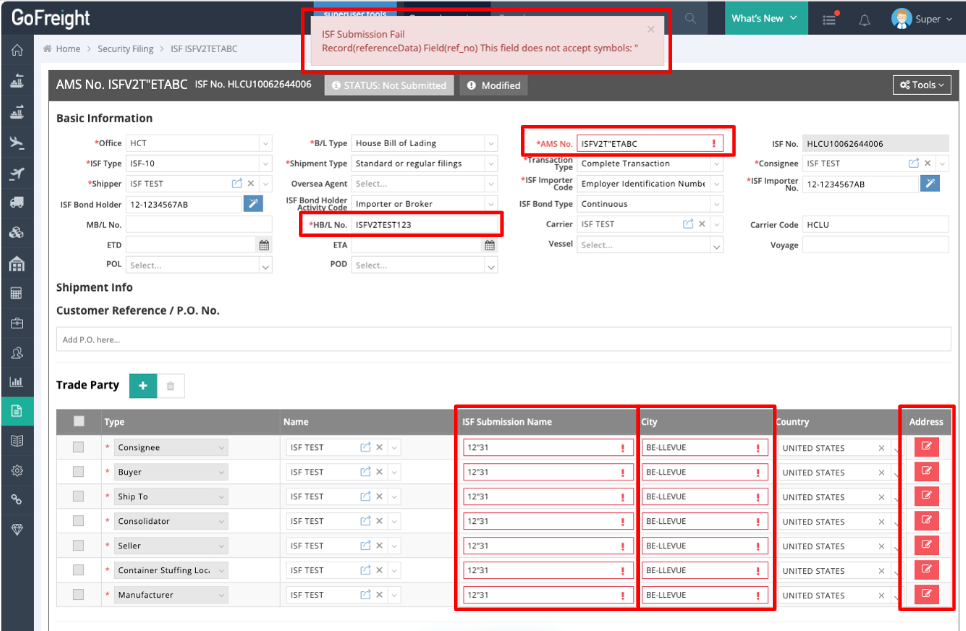Open the ETD calendar picker icon
The image size is (966, 631).
click(x=264, y=245)
